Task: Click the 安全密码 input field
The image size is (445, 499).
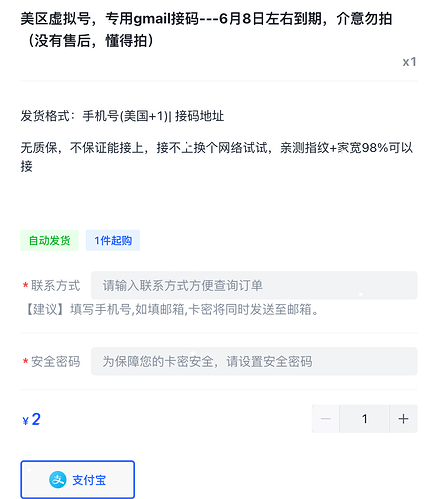Action: (x=254, y=361)
